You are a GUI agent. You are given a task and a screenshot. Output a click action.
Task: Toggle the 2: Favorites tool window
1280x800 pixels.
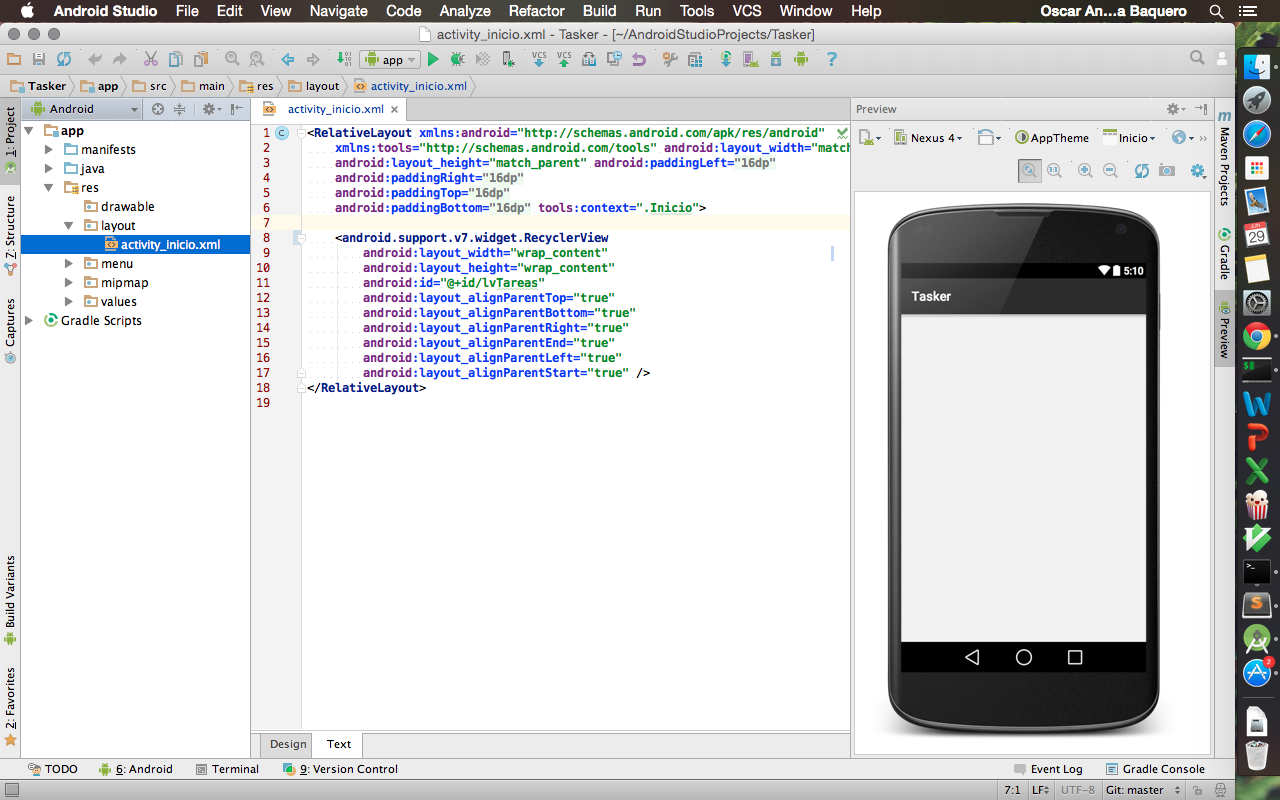(10, 706)
